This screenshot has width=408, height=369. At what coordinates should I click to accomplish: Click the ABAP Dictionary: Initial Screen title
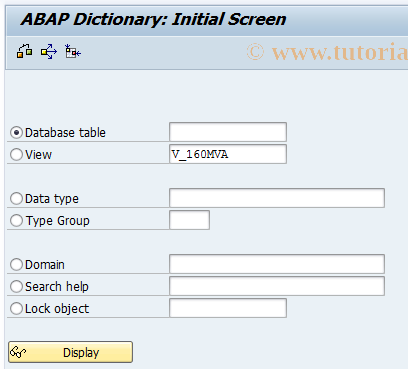point(153,19)
